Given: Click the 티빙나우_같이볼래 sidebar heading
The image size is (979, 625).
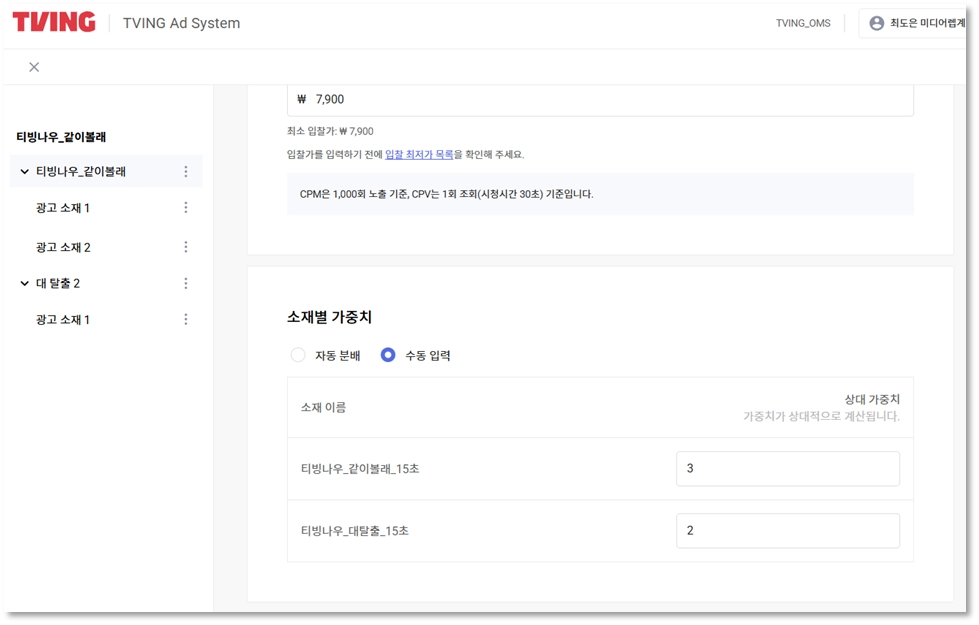Looking at the screenshot, I should pos(61,137).
